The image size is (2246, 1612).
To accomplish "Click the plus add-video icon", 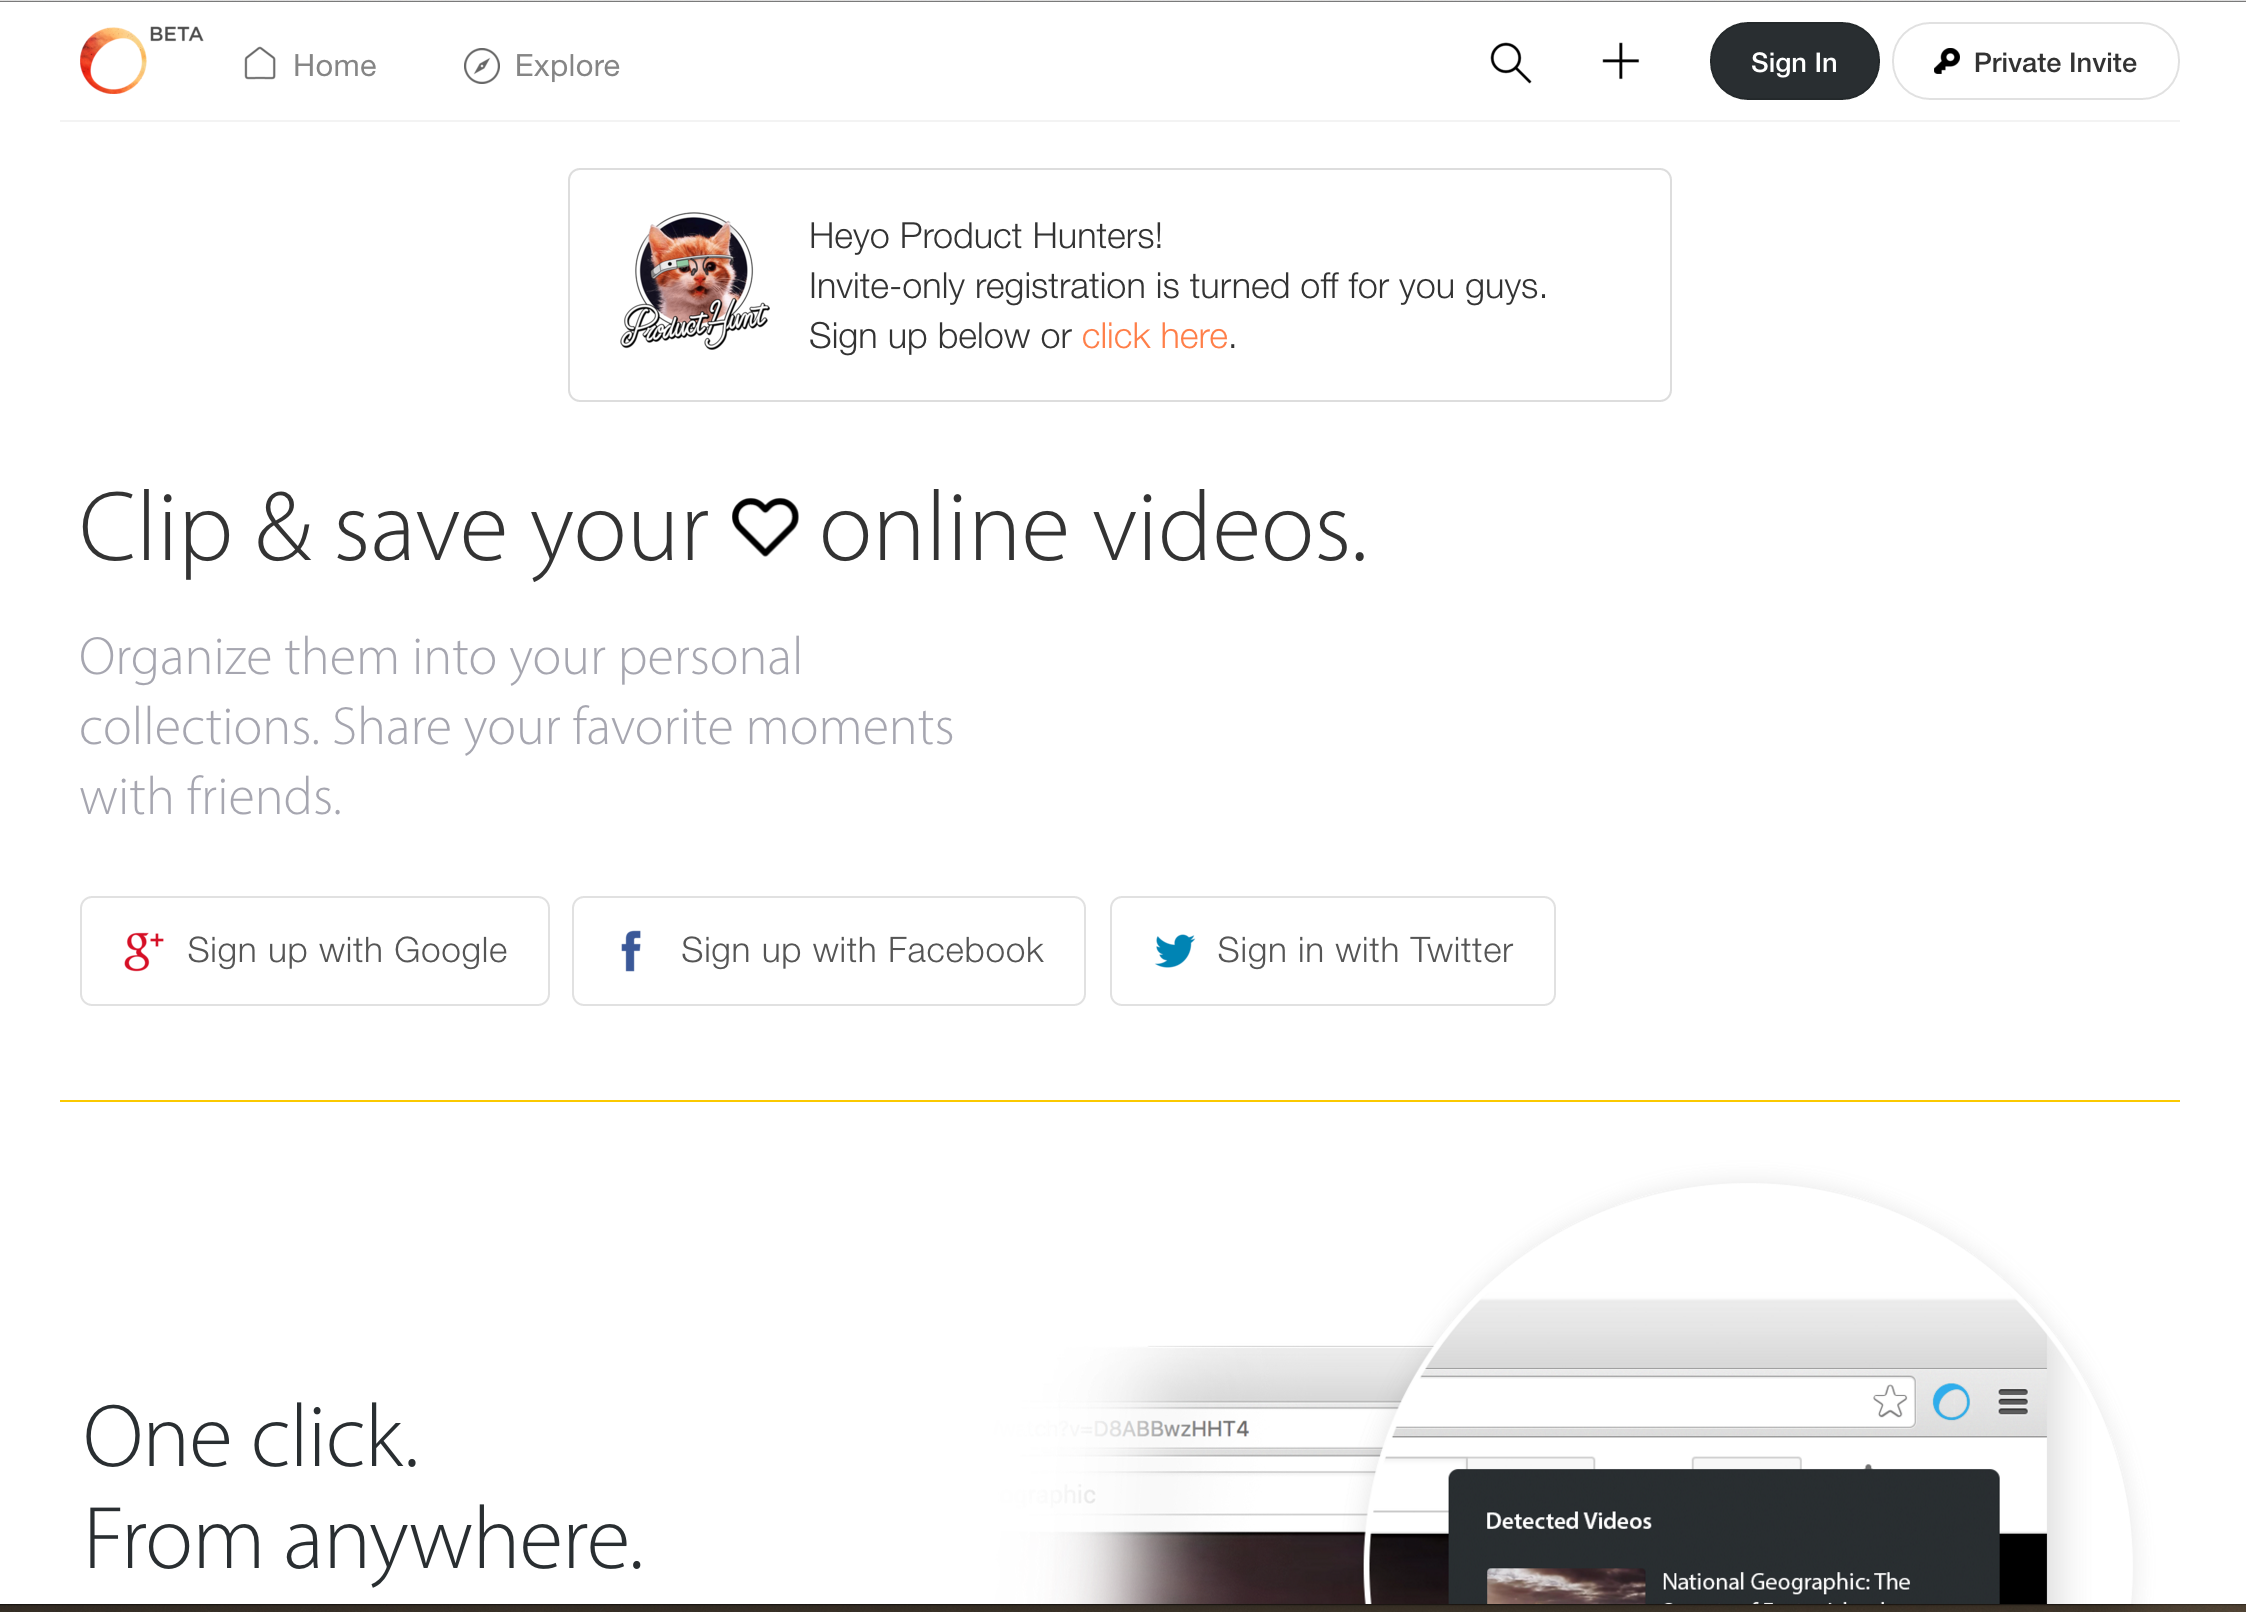I will 1620,62.
